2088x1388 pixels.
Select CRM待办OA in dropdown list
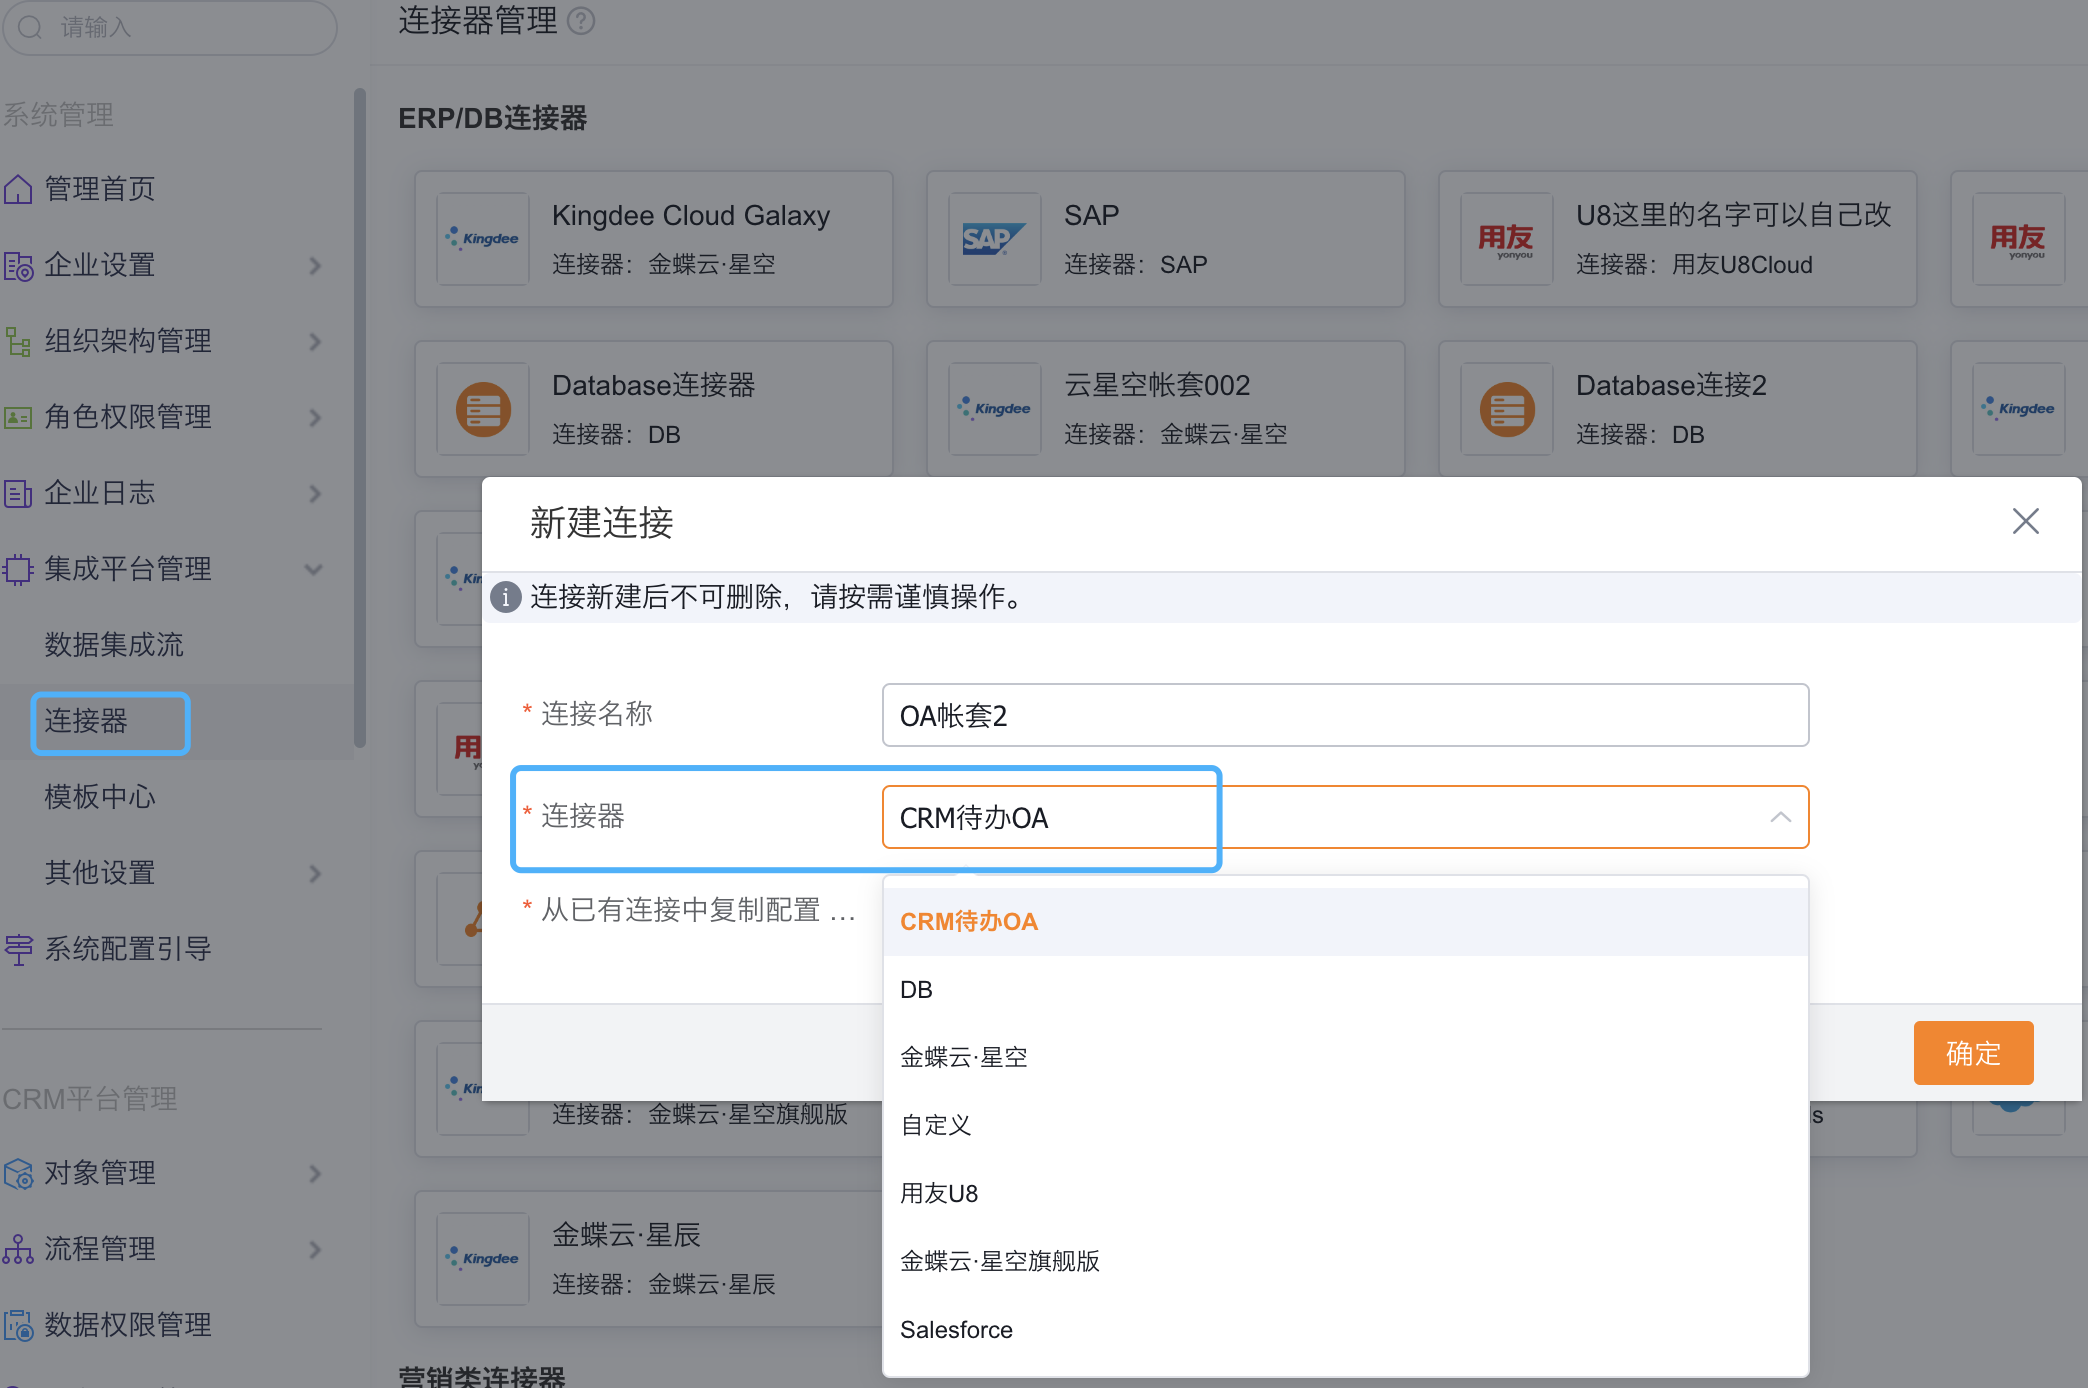pos(1346,922)
